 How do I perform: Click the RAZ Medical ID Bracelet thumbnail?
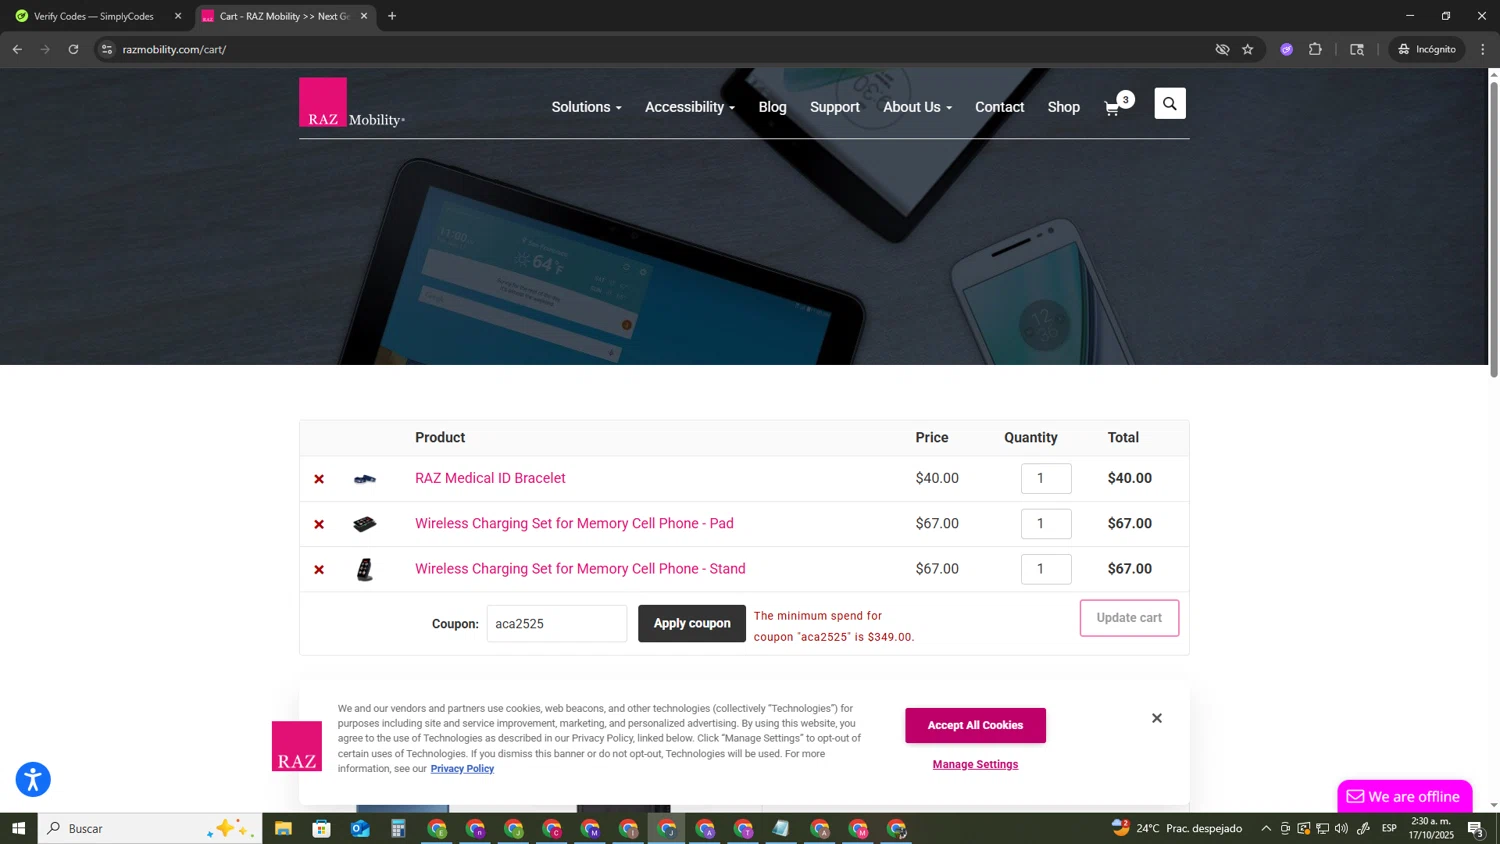click(x=365, y=479)
